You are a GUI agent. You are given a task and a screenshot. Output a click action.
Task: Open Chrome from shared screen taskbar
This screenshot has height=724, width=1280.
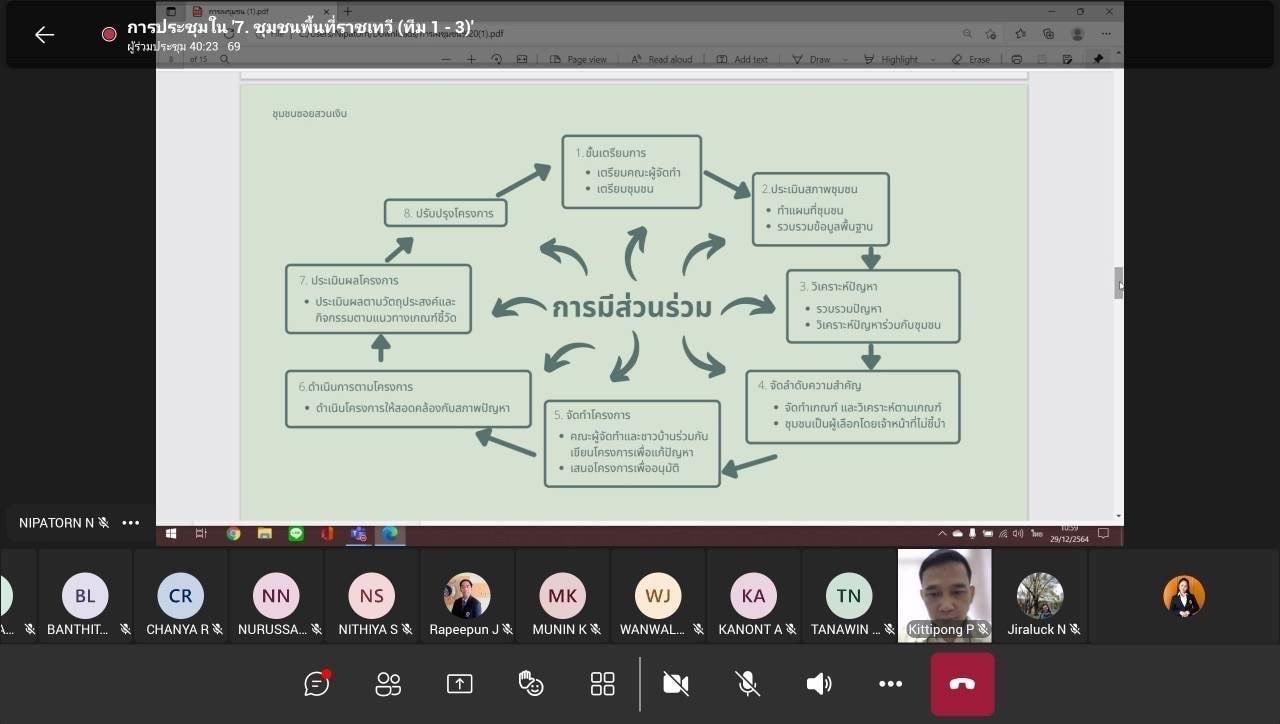(x=233, y=534)
